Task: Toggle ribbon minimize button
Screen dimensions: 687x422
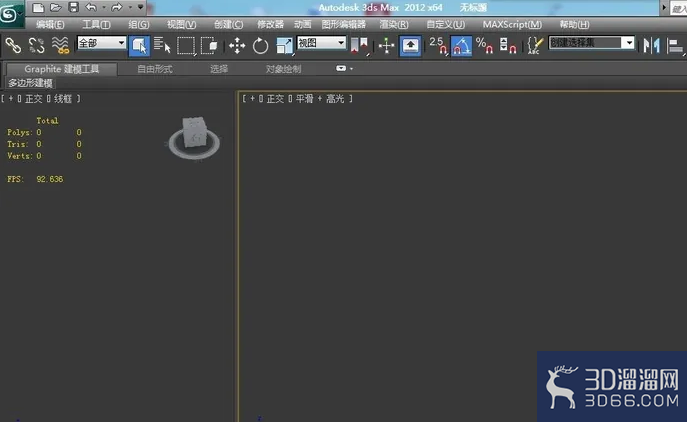Action: (x=341, y=69)
